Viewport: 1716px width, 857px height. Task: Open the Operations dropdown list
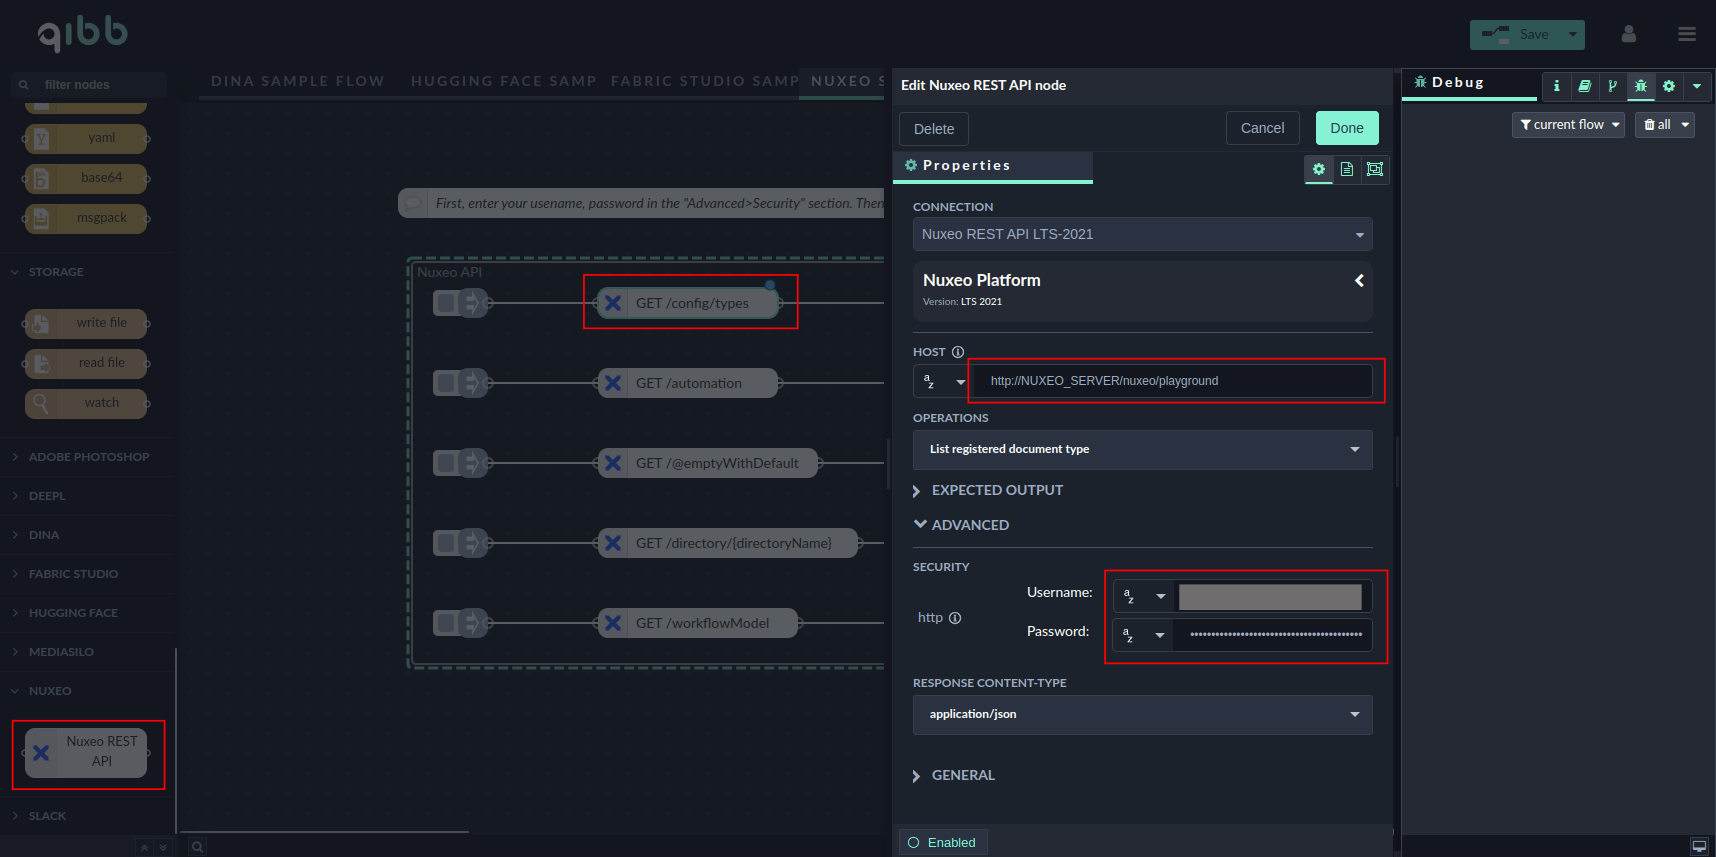click(x=1142, y=449)
